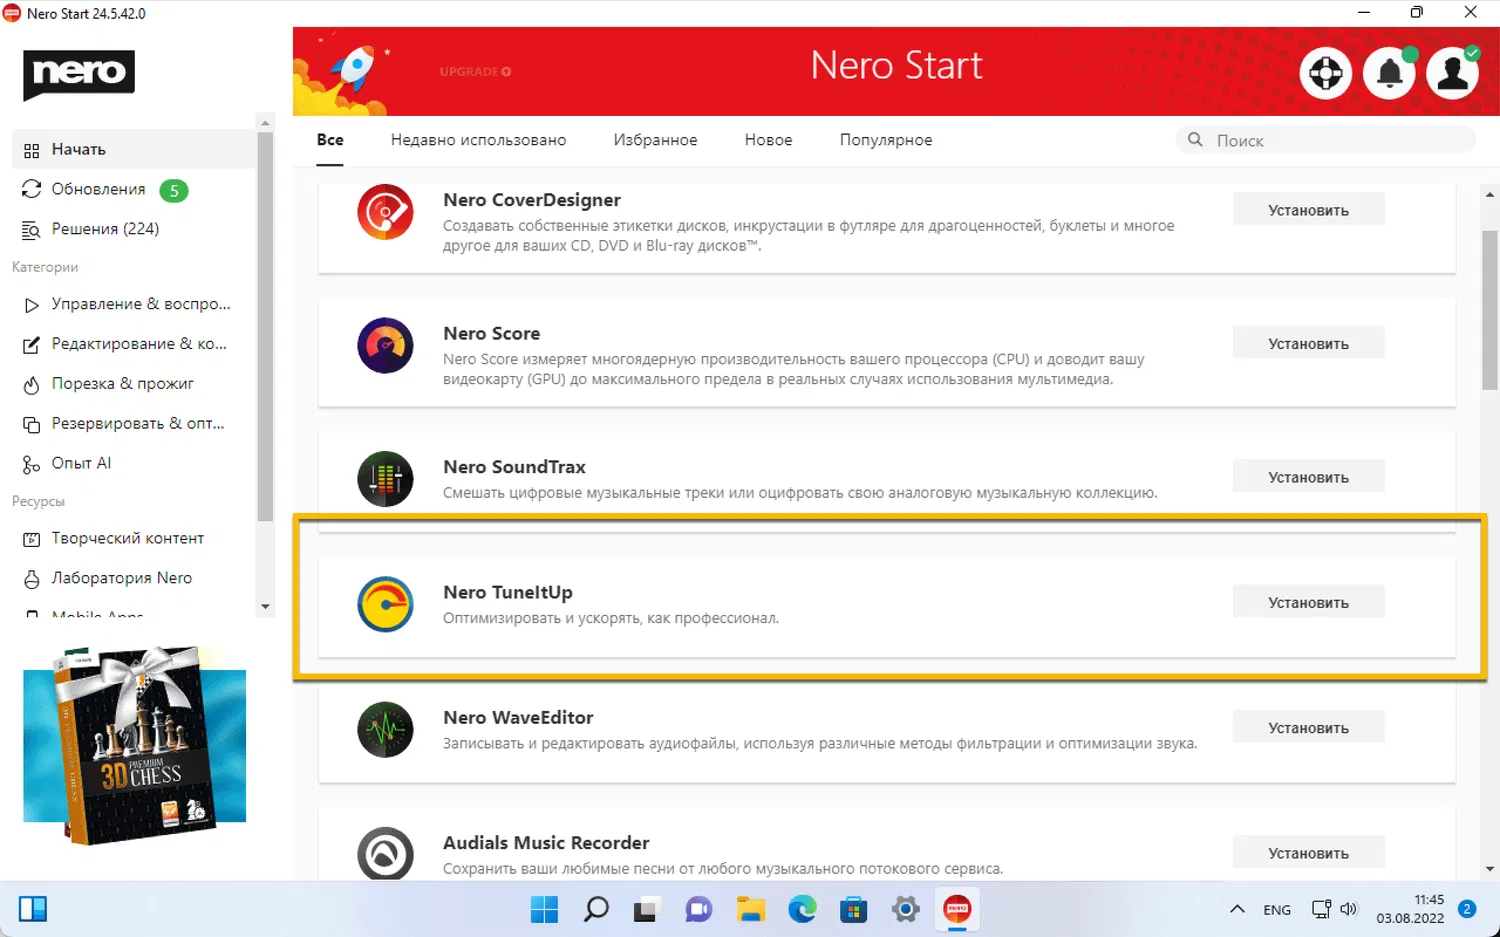The width and height of the screenshot is (1500, 937).
Task: Open Windows notification center badge
Action: point(1467,909)
